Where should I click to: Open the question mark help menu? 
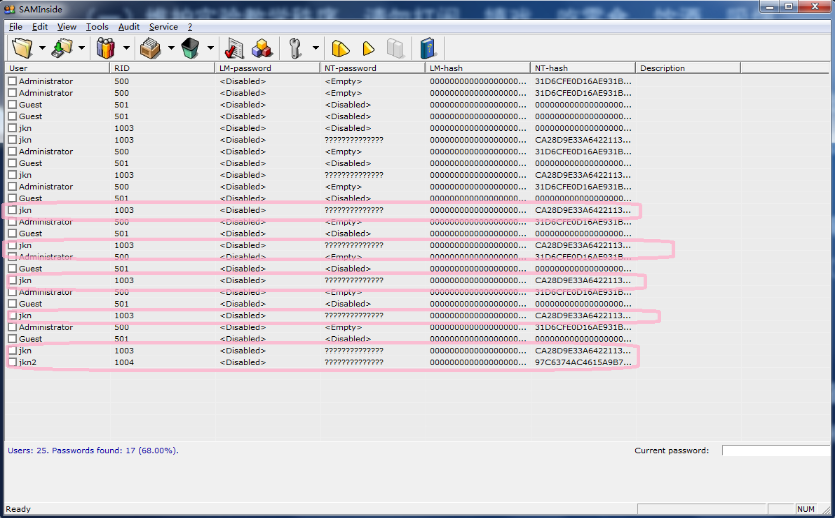[190, 27]
